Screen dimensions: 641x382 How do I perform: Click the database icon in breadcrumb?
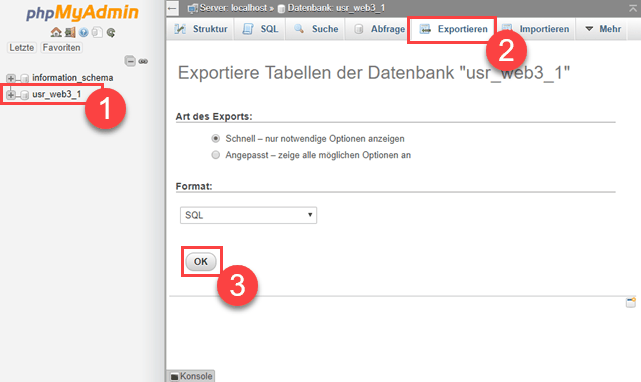click(281, 9)
